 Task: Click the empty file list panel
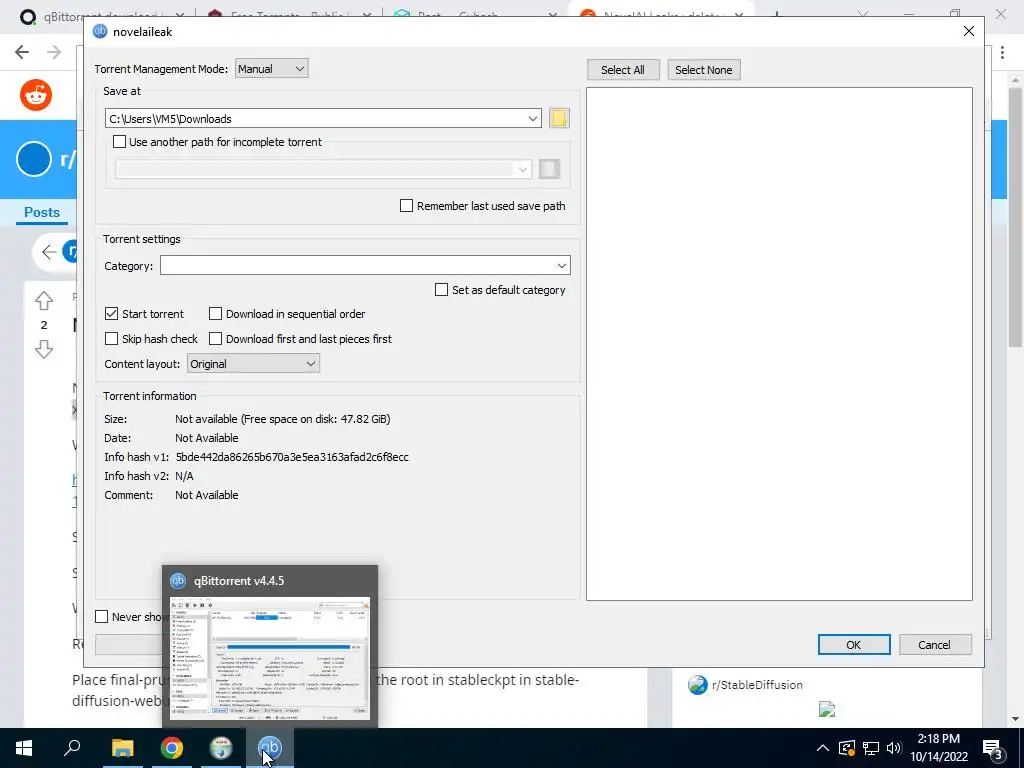(779, 344)
